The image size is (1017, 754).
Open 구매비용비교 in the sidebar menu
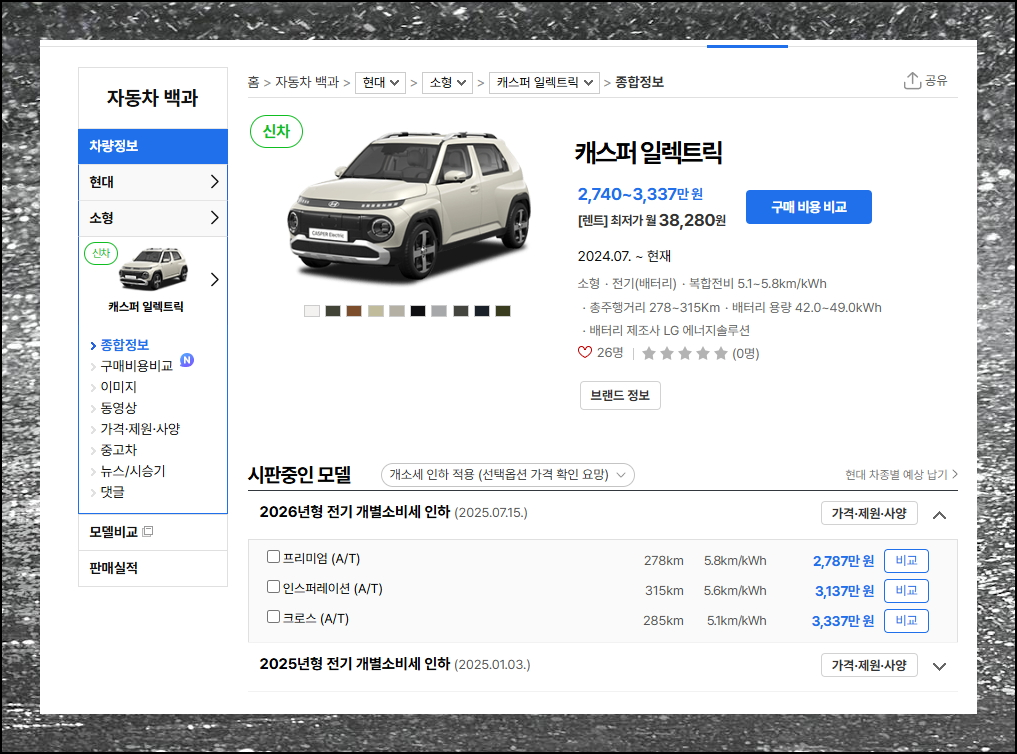point(136,366)
